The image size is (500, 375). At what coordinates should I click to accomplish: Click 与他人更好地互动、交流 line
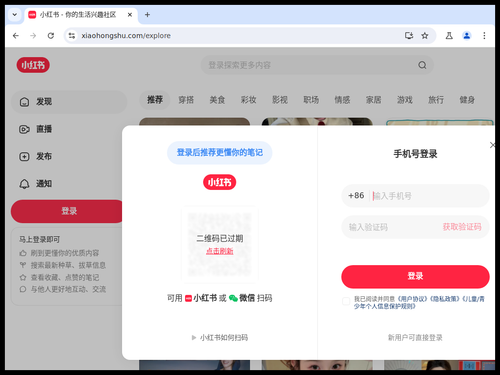click(68, 289)
